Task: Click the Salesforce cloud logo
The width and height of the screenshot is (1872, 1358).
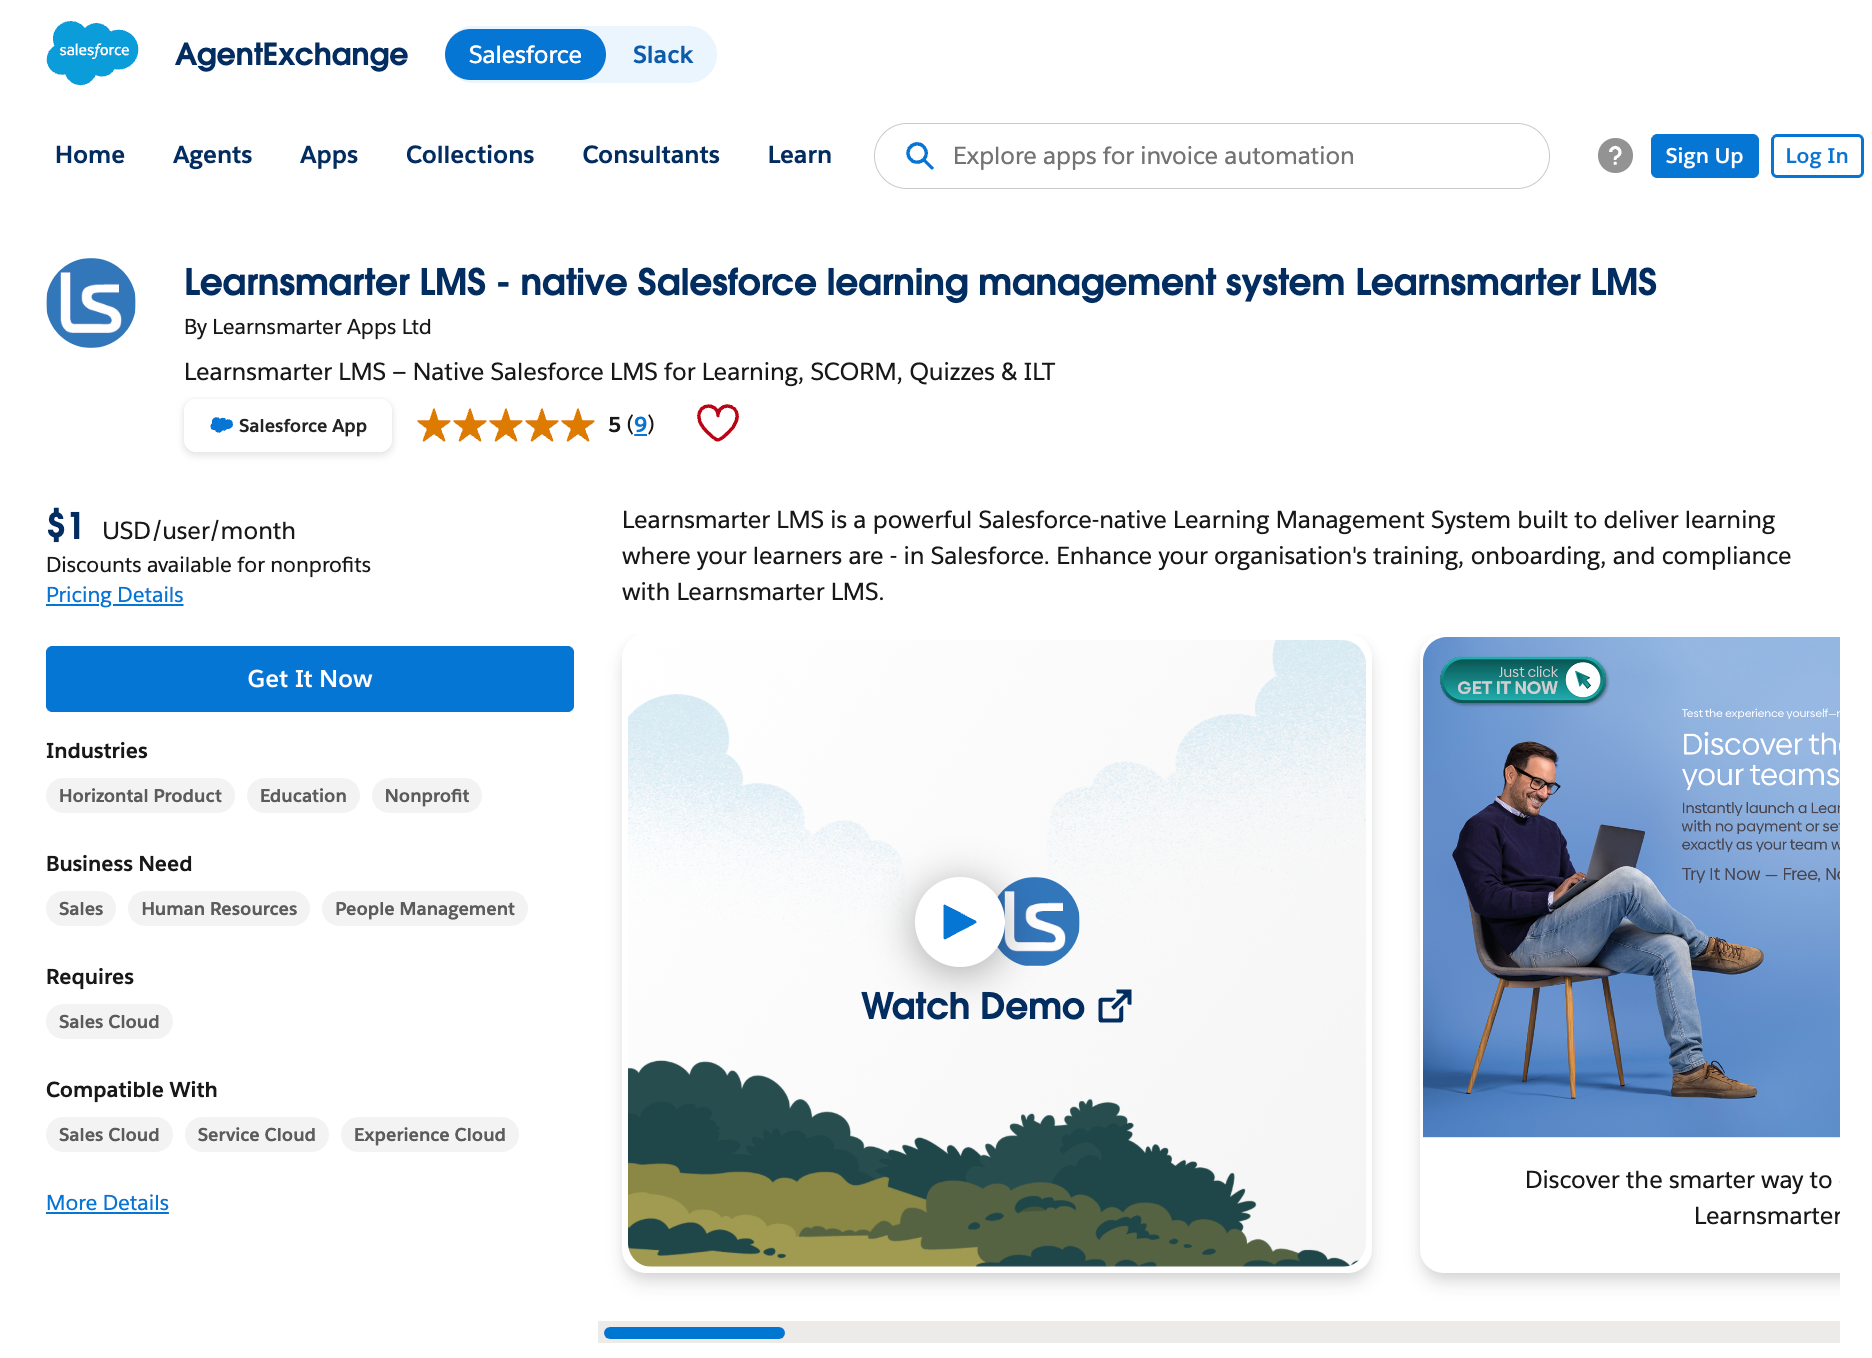Action: [x=92, y=53]
